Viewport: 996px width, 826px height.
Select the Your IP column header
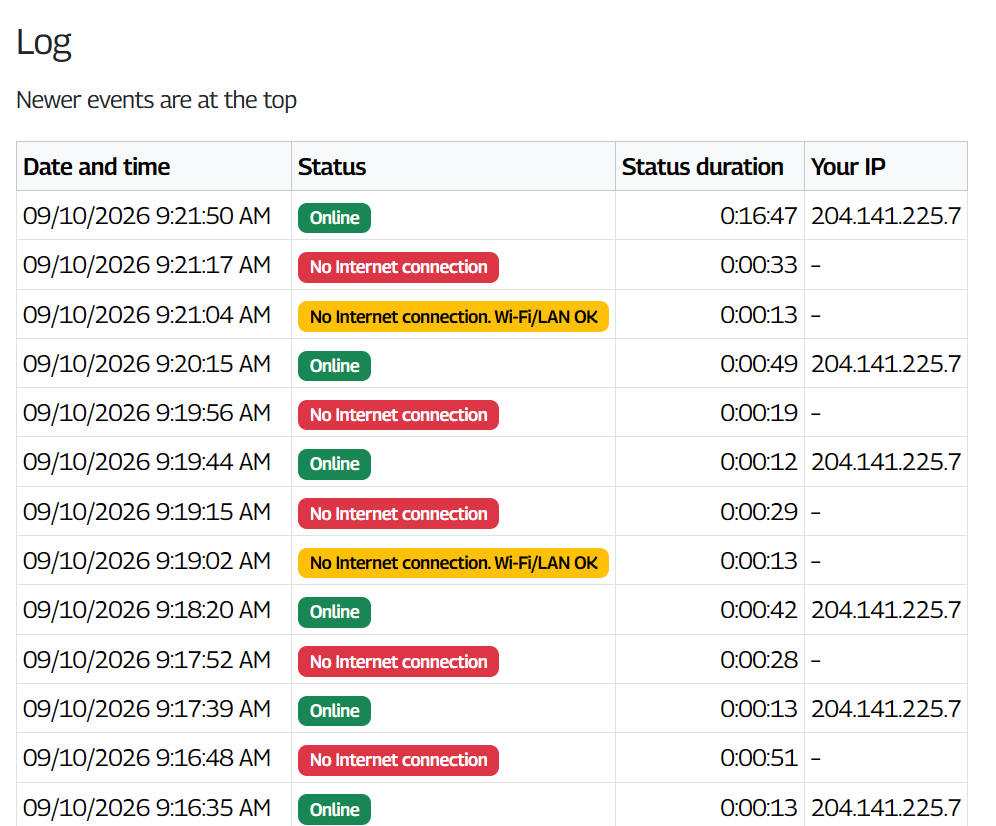848,166
